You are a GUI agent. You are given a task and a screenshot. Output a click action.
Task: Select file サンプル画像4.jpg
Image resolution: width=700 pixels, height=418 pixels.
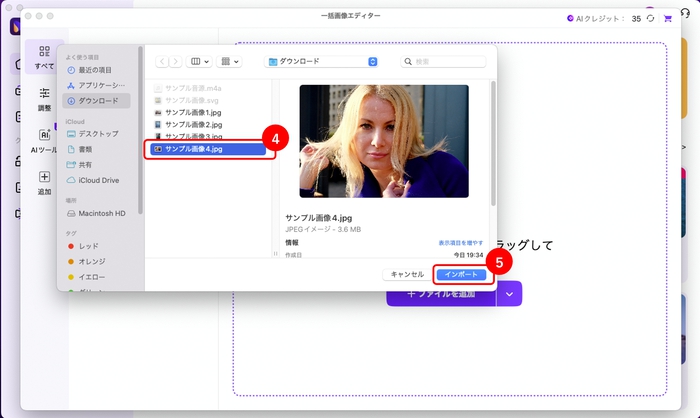click(x=208, y=149)
